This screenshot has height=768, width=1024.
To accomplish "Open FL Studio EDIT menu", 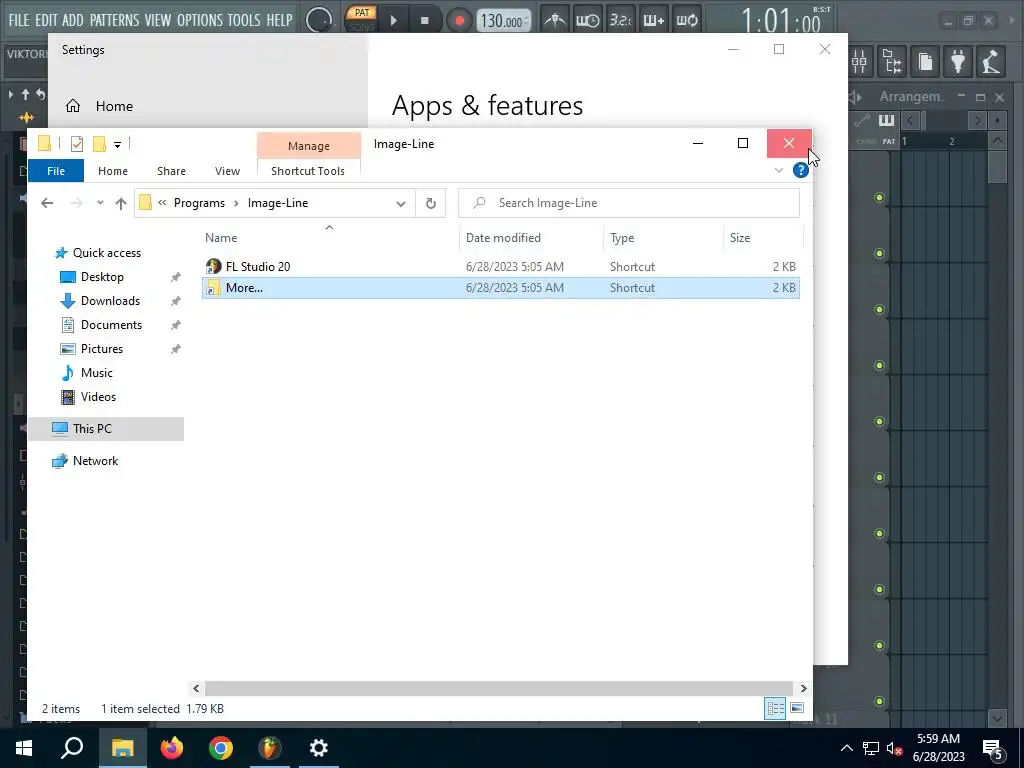I will (x=46, y=20).
